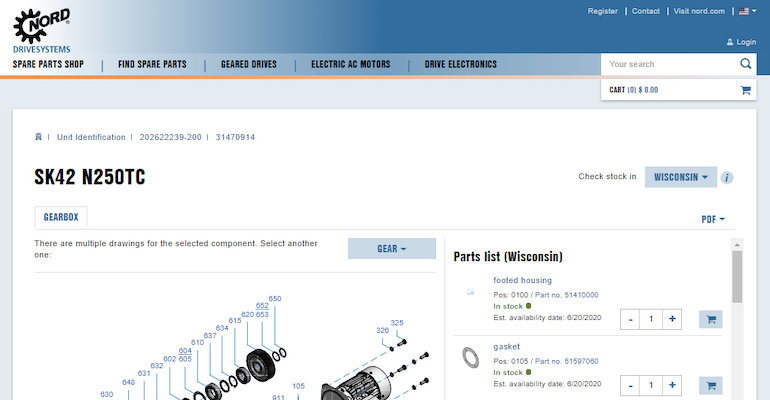Click footed housing quantity field
Image resolution: width=770 pixels, height=400 pixels.
coord(651,320)
